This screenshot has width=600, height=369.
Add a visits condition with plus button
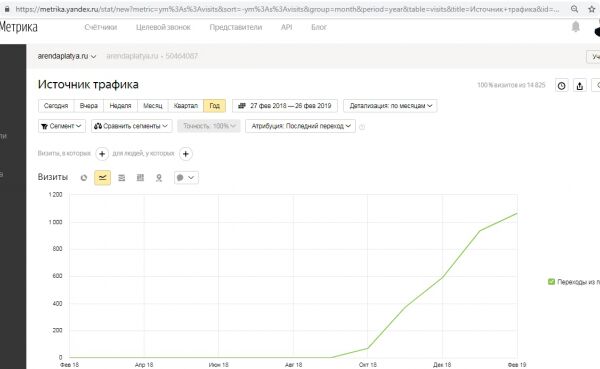pos(102,154)
